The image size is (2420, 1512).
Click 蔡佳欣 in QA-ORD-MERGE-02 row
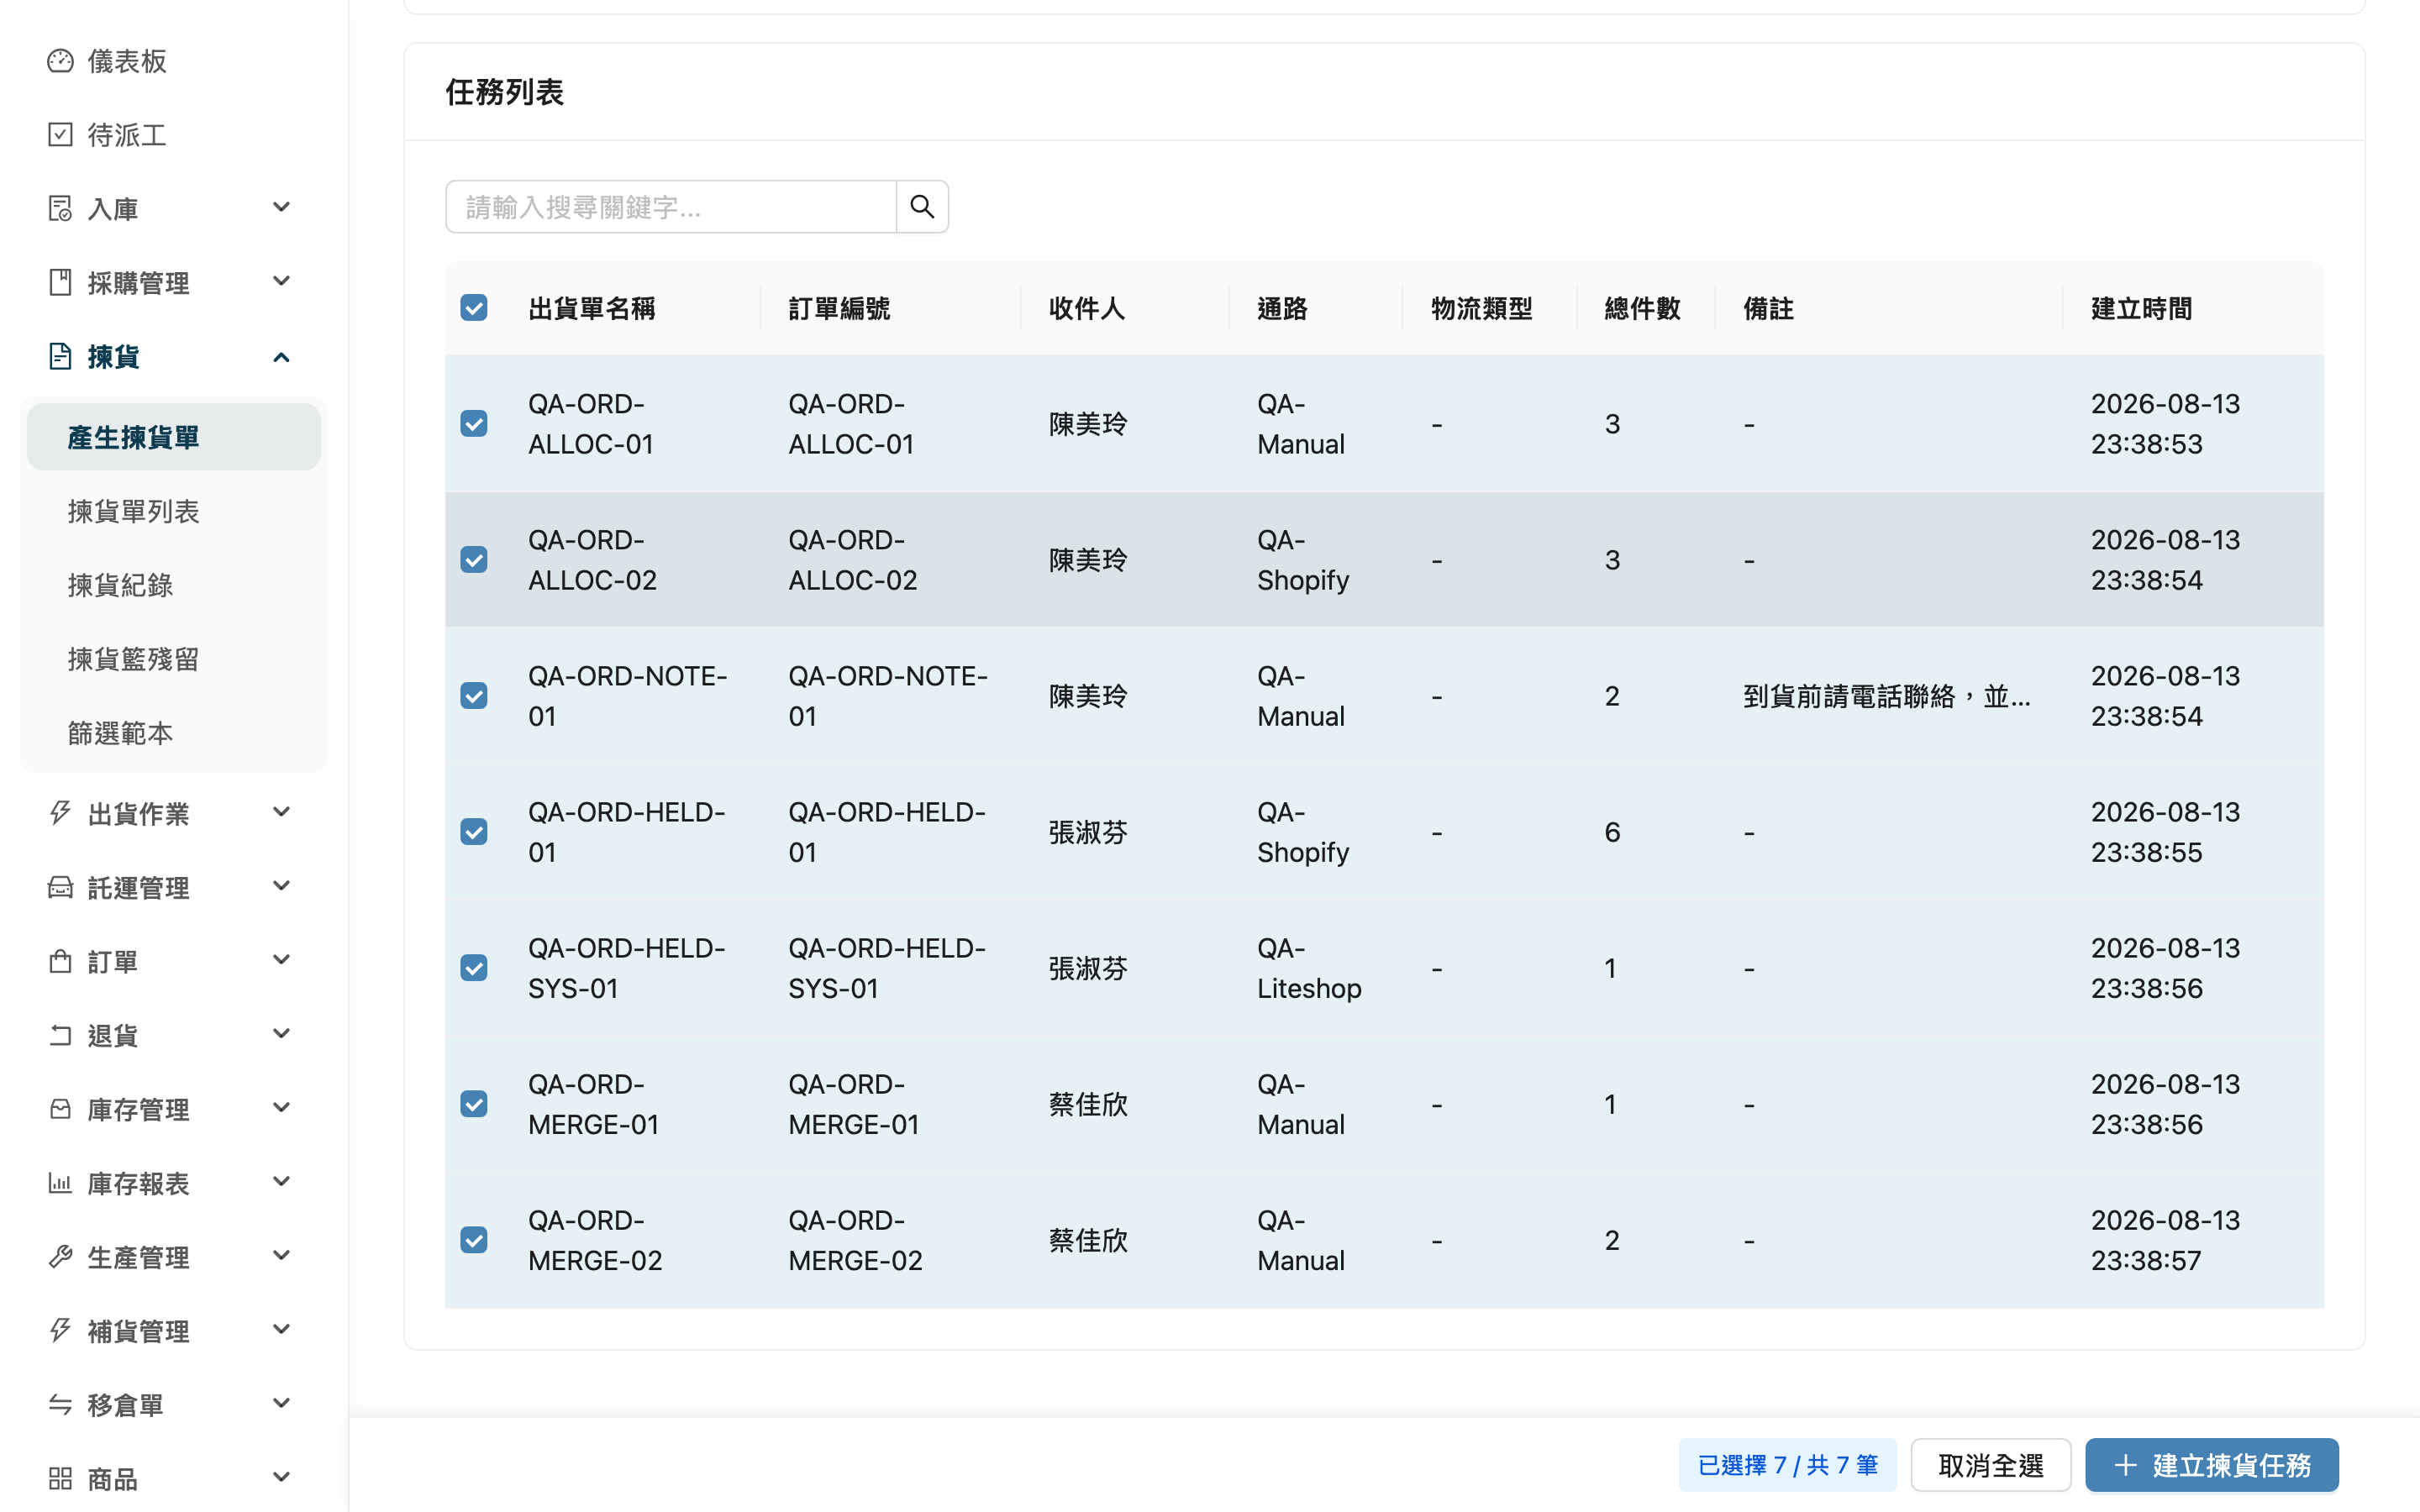[x=1088, y=1240]
